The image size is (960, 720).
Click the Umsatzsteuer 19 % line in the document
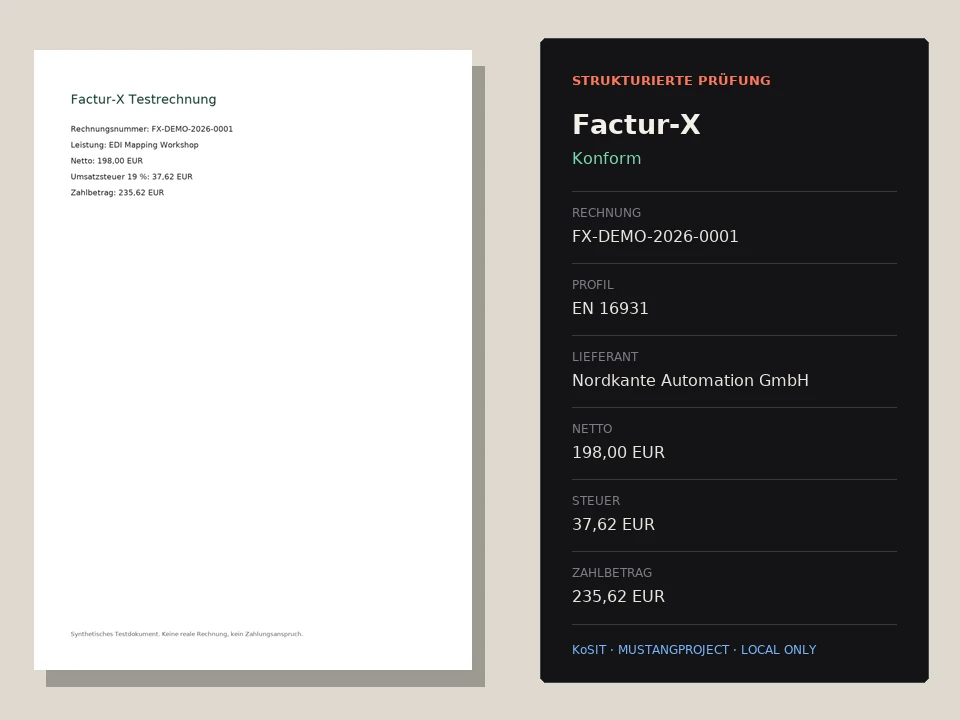point(132,177)
